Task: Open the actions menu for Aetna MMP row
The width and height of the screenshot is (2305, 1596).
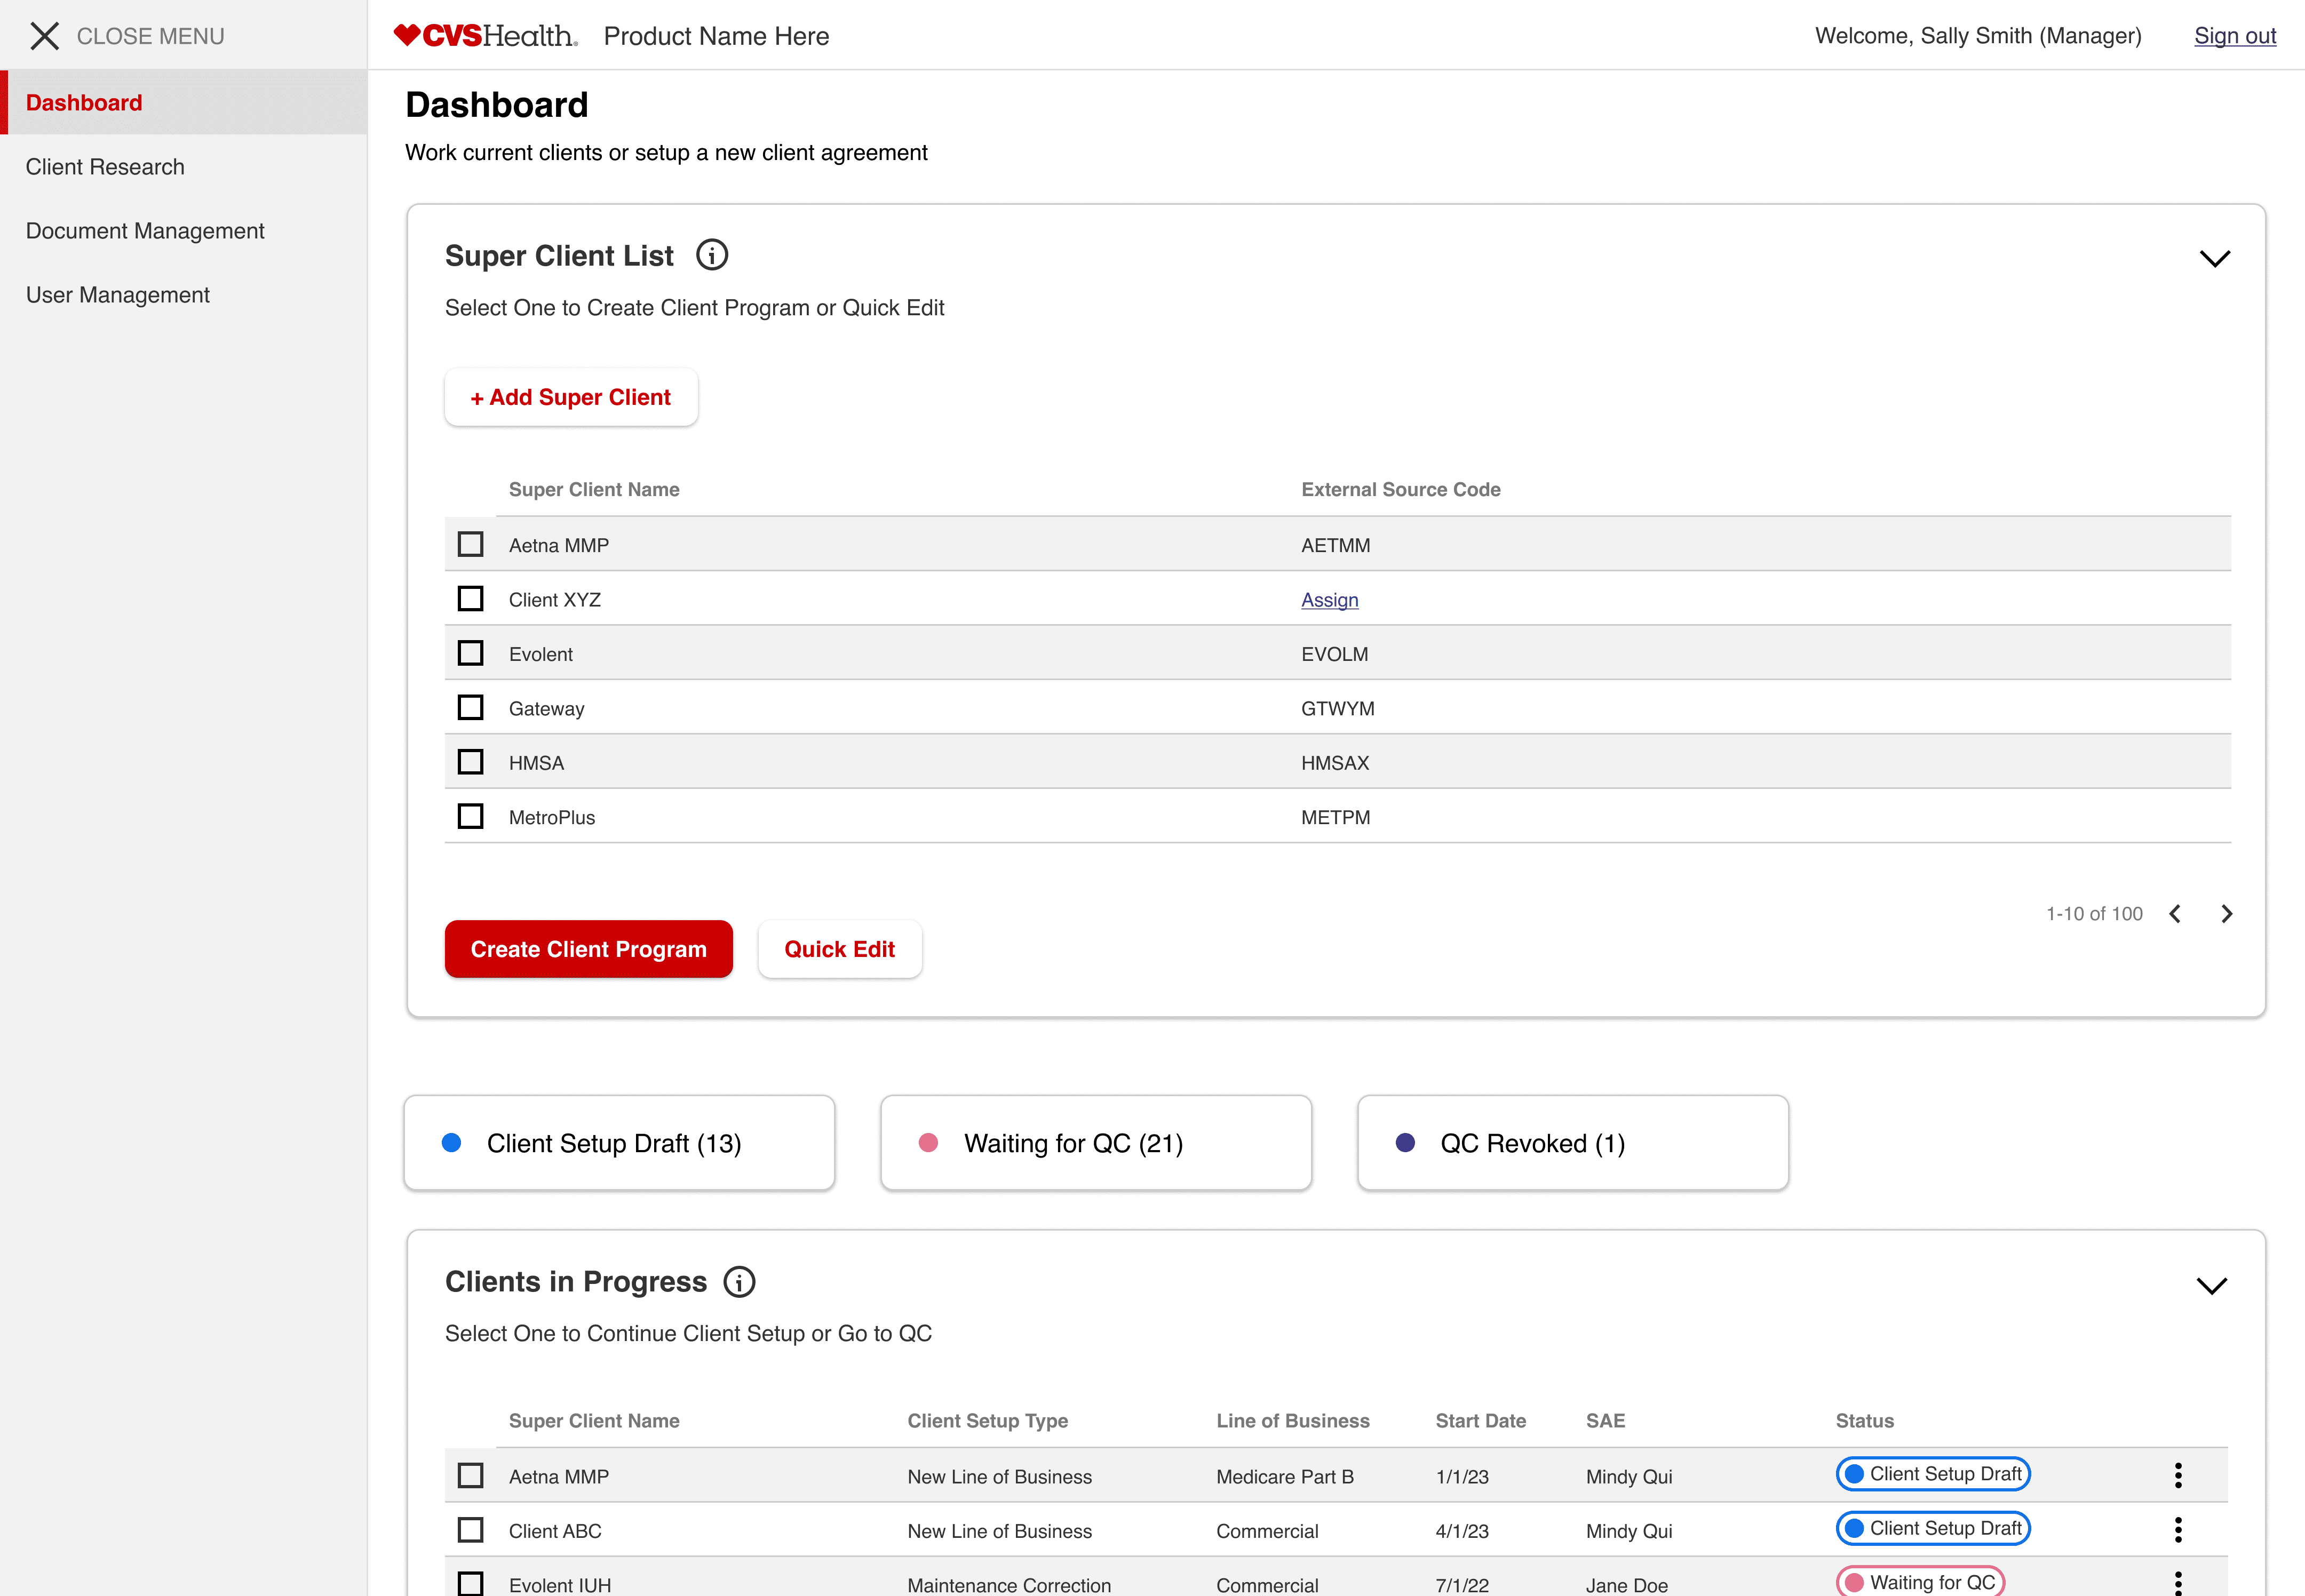Action: click(2179, 1475)
